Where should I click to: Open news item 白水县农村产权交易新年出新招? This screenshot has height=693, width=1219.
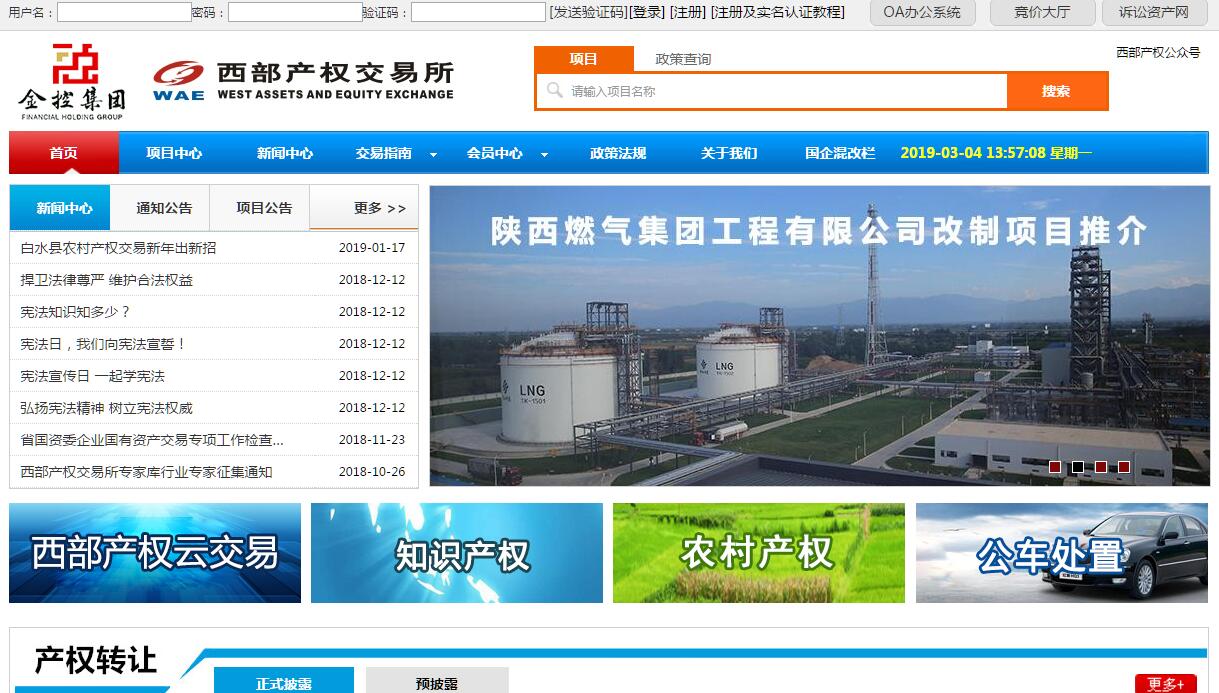(x=118, y=248)
